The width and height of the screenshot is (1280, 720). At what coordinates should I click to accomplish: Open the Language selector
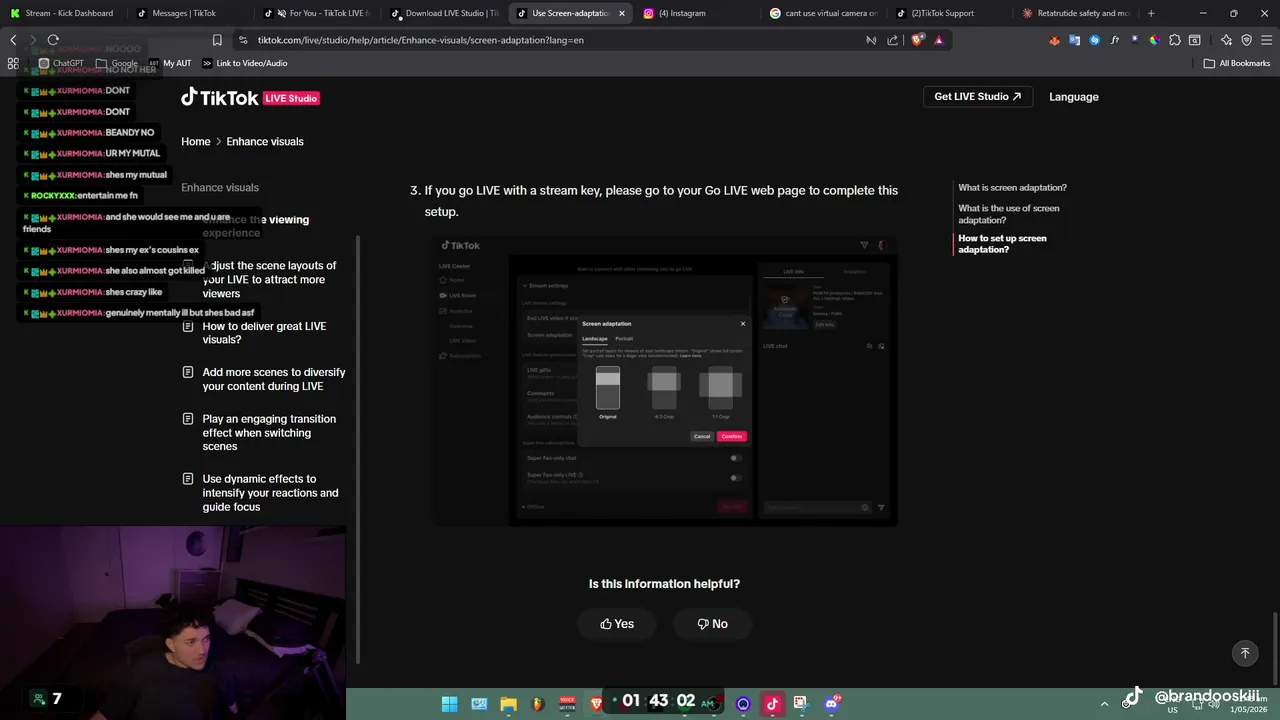(x=1074, y=97)
